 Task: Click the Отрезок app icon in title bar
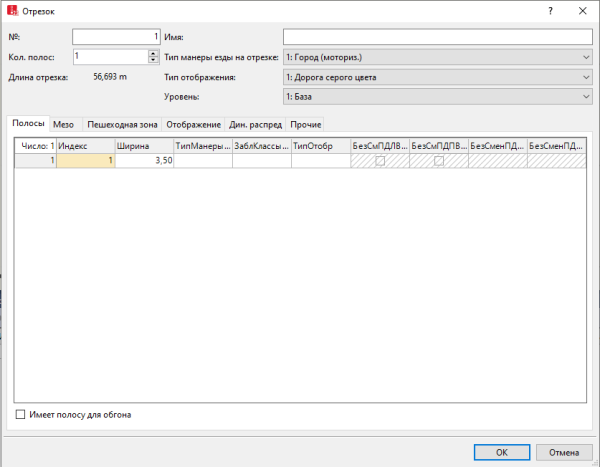(11, 10)
